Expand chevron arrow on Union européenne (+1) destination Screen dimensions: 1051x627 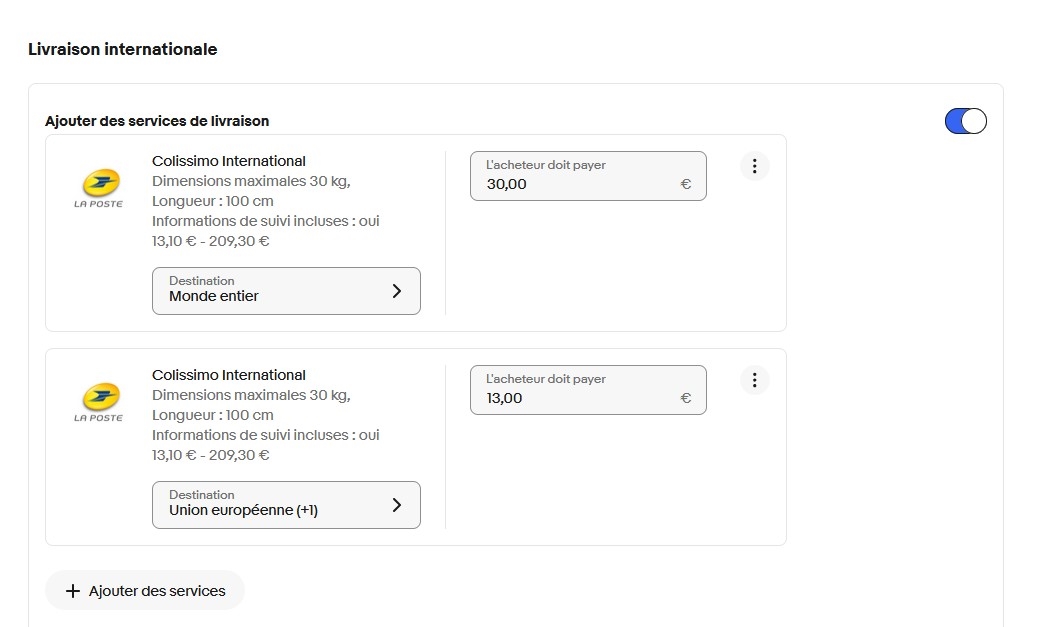(396, 505)
